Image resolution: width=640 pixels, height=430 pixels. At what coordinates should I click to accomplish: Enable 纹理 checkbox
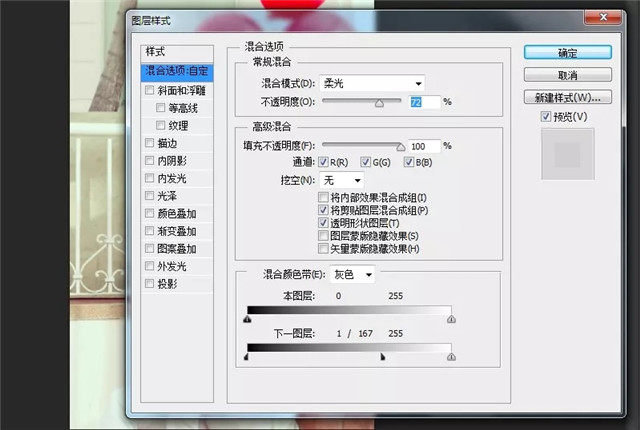coord(160,125)
